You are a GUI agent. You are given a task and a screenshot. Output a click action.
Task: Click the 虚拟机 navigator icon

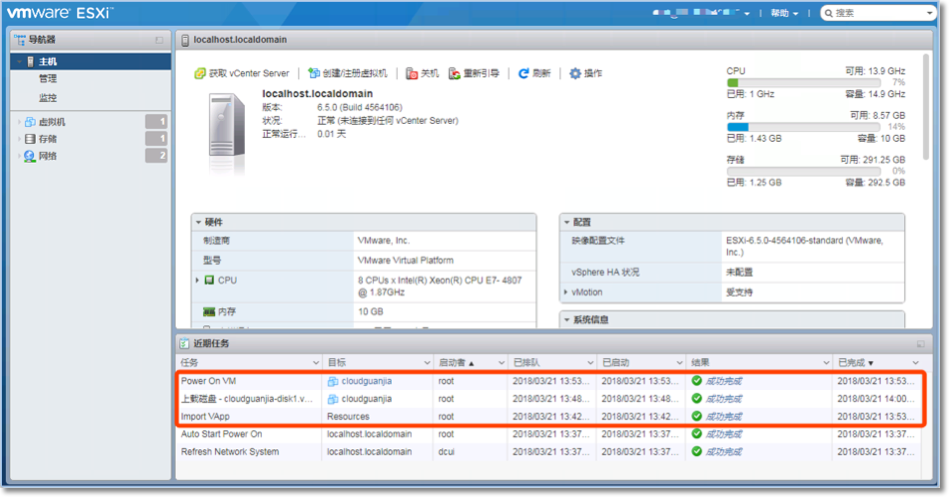coord(30,122)
